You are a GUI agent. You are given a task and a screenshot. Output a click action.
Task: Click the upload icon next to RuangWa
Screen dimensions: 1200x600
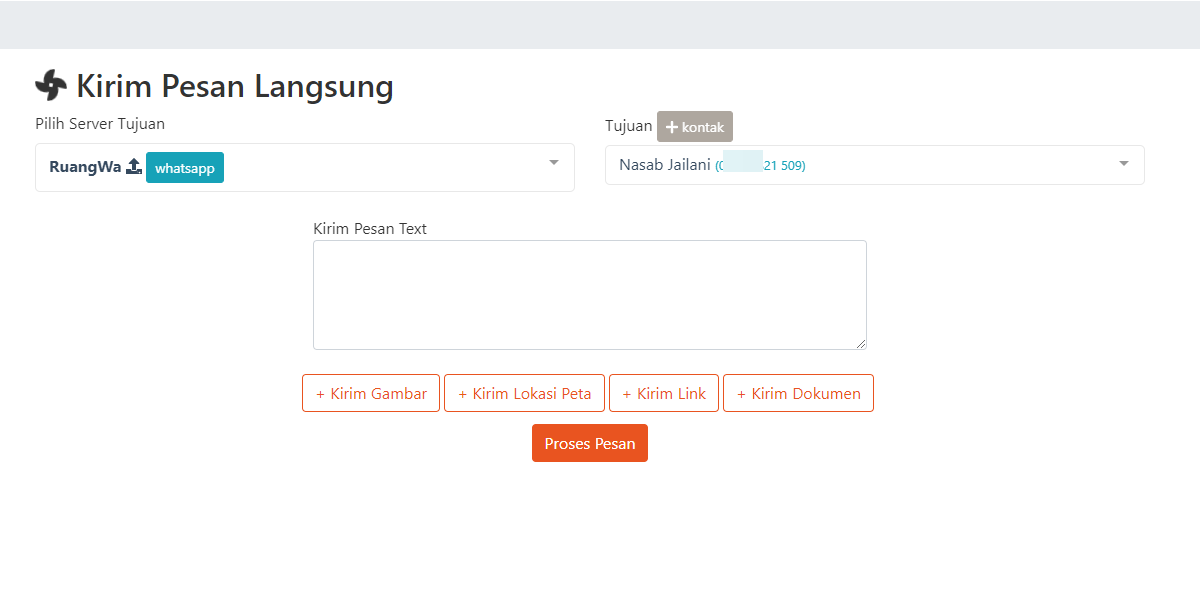134,167
